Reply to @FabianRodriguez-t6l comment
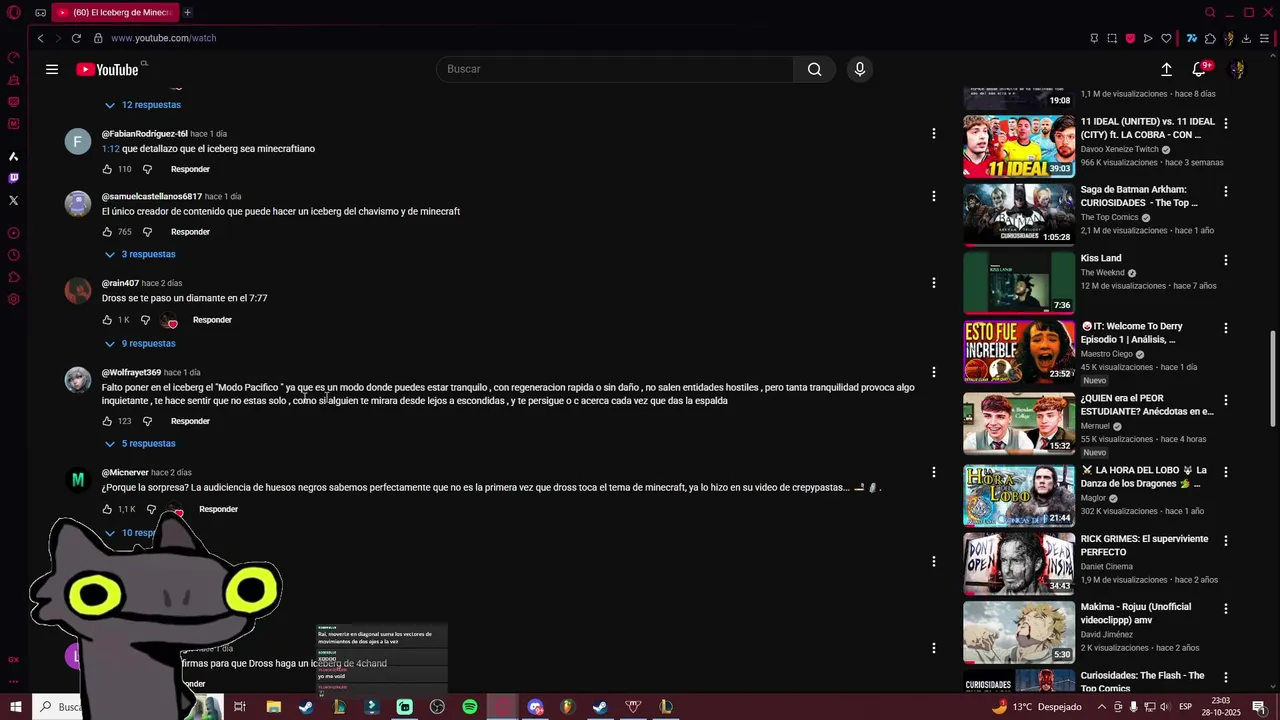 (x=190, y=169)
